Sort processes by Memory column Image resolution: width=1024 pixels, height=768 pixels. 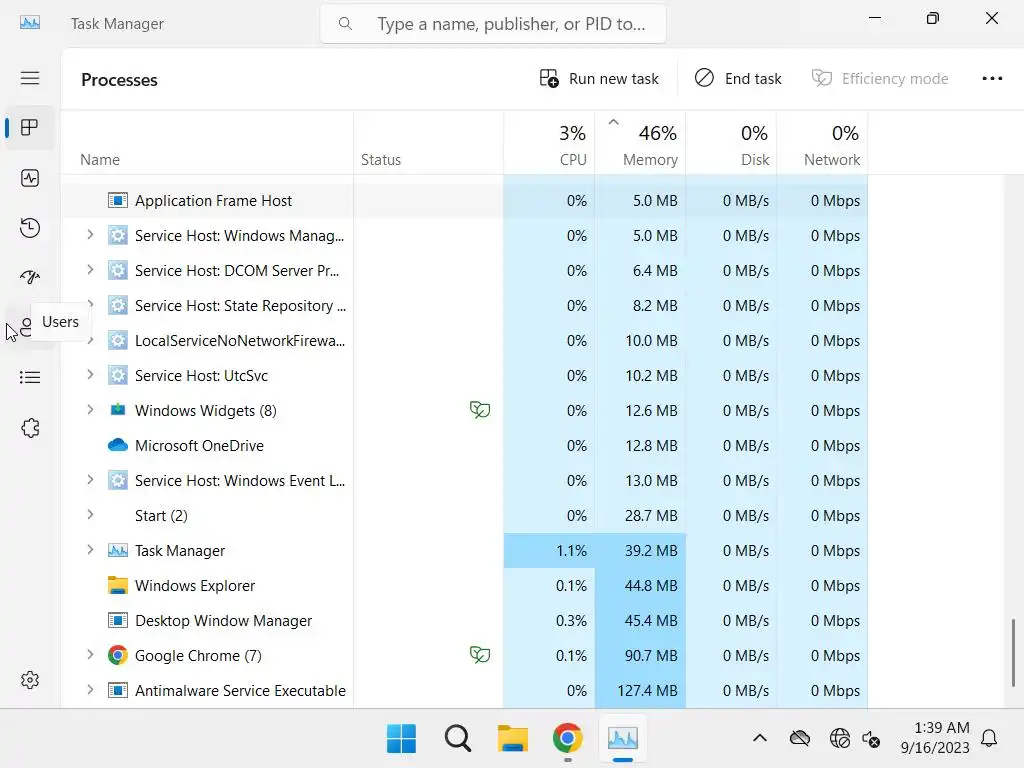641,144
